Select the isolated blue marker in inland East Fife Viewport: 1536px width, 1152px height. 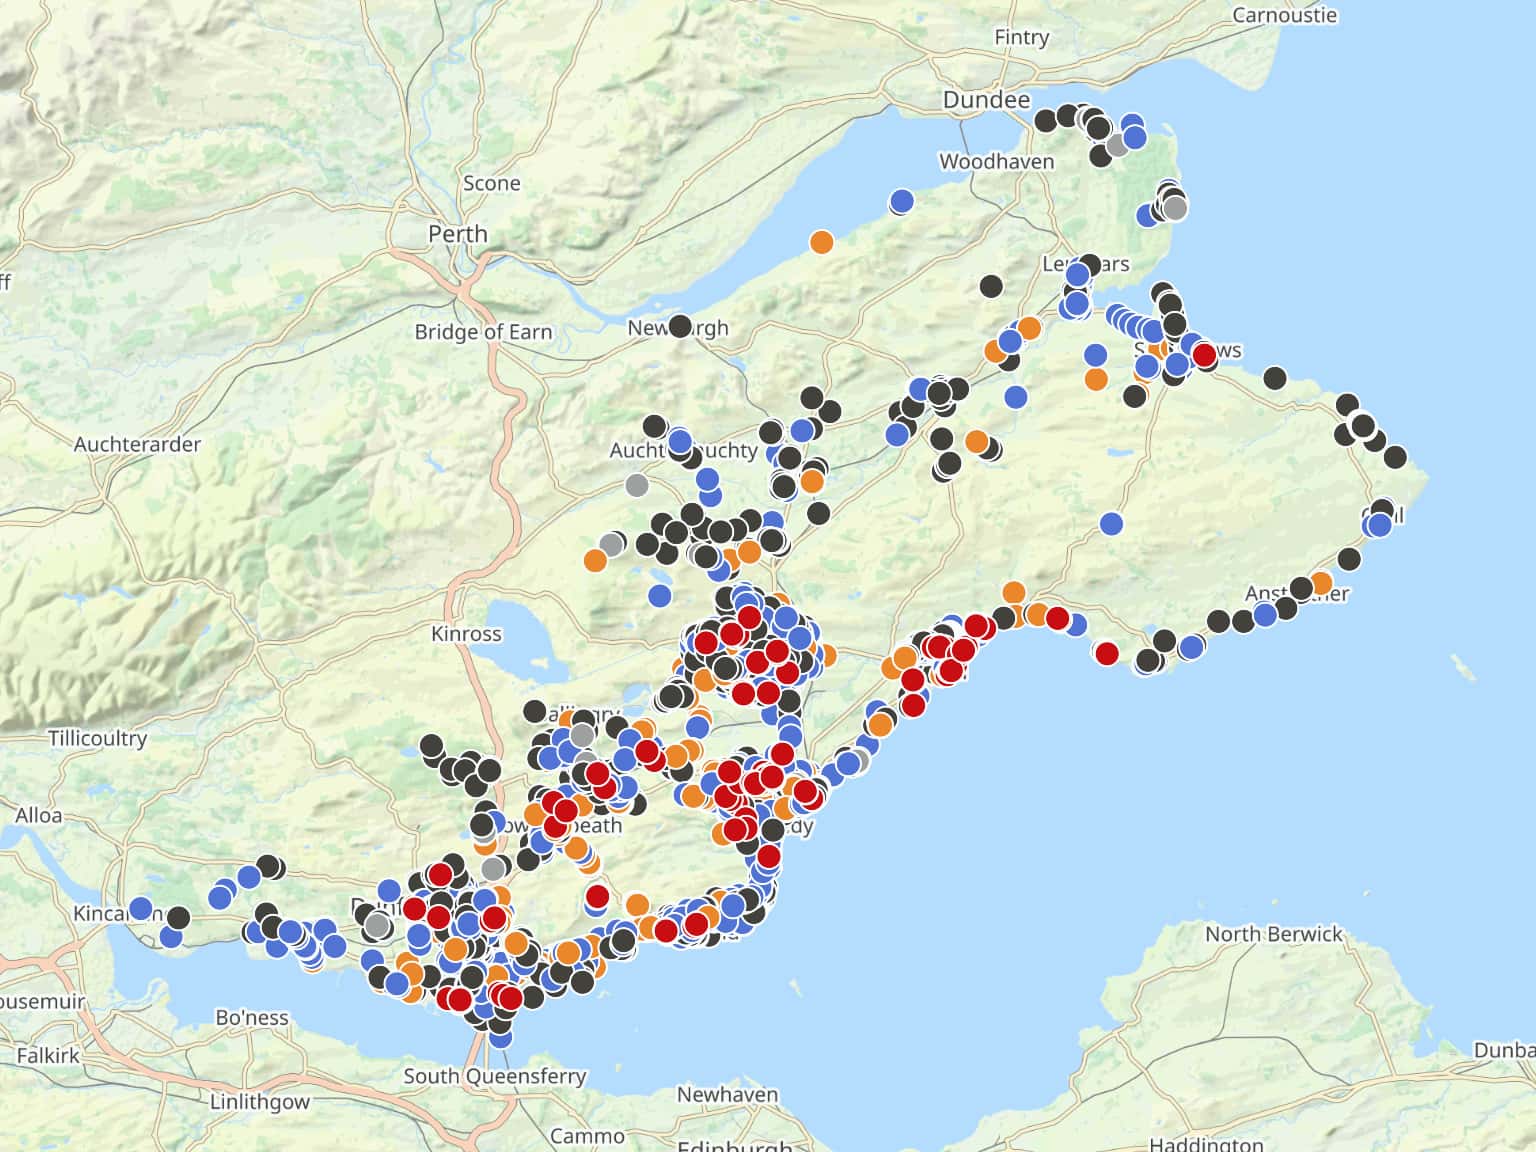(x=1111, y=523)
